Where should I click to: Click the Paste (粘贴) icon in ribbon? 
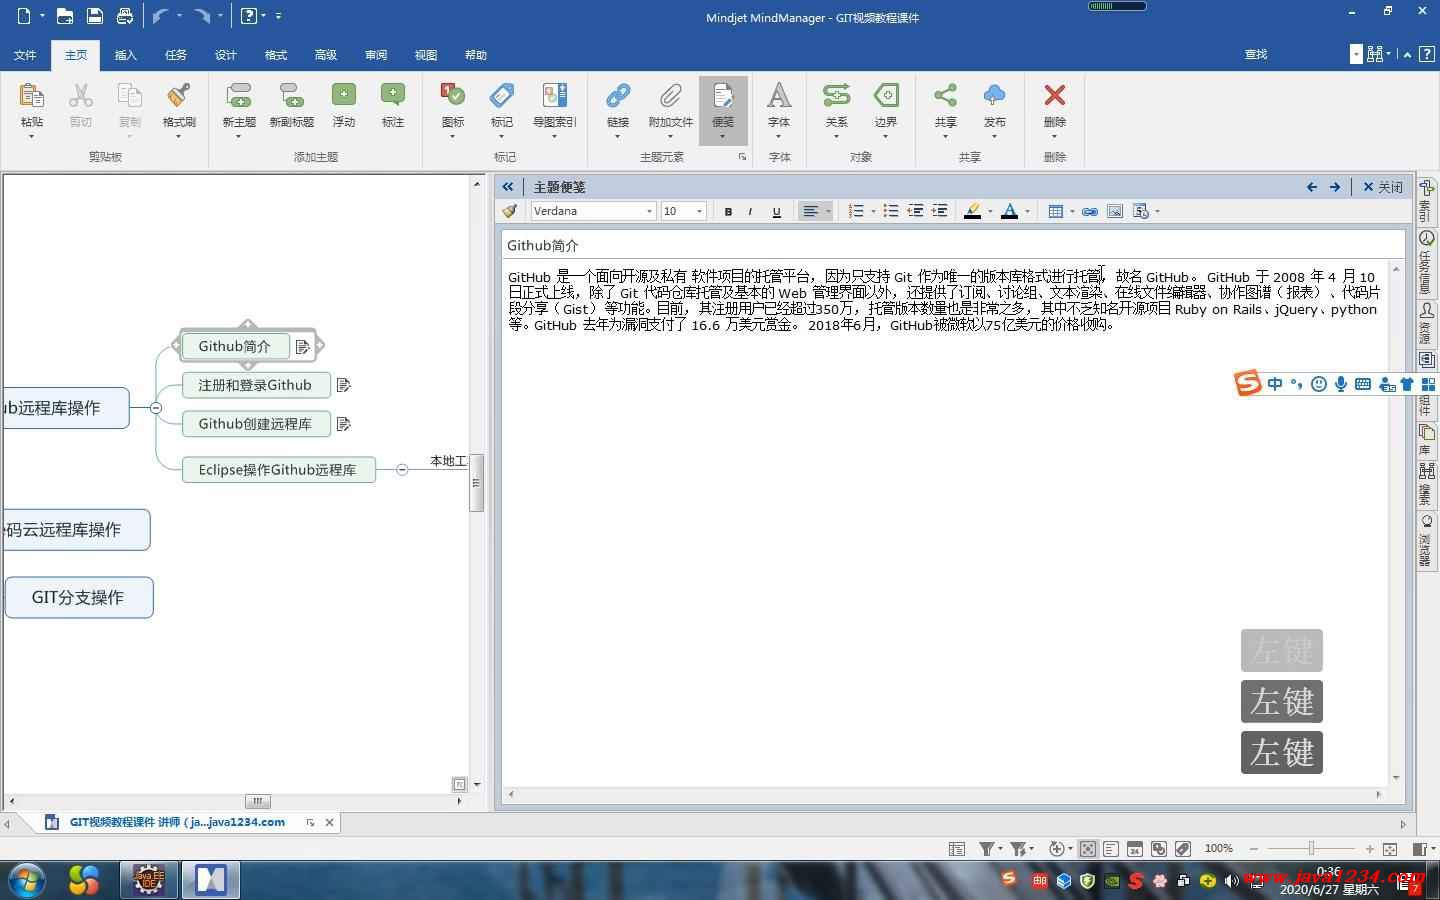coord(32,96)
